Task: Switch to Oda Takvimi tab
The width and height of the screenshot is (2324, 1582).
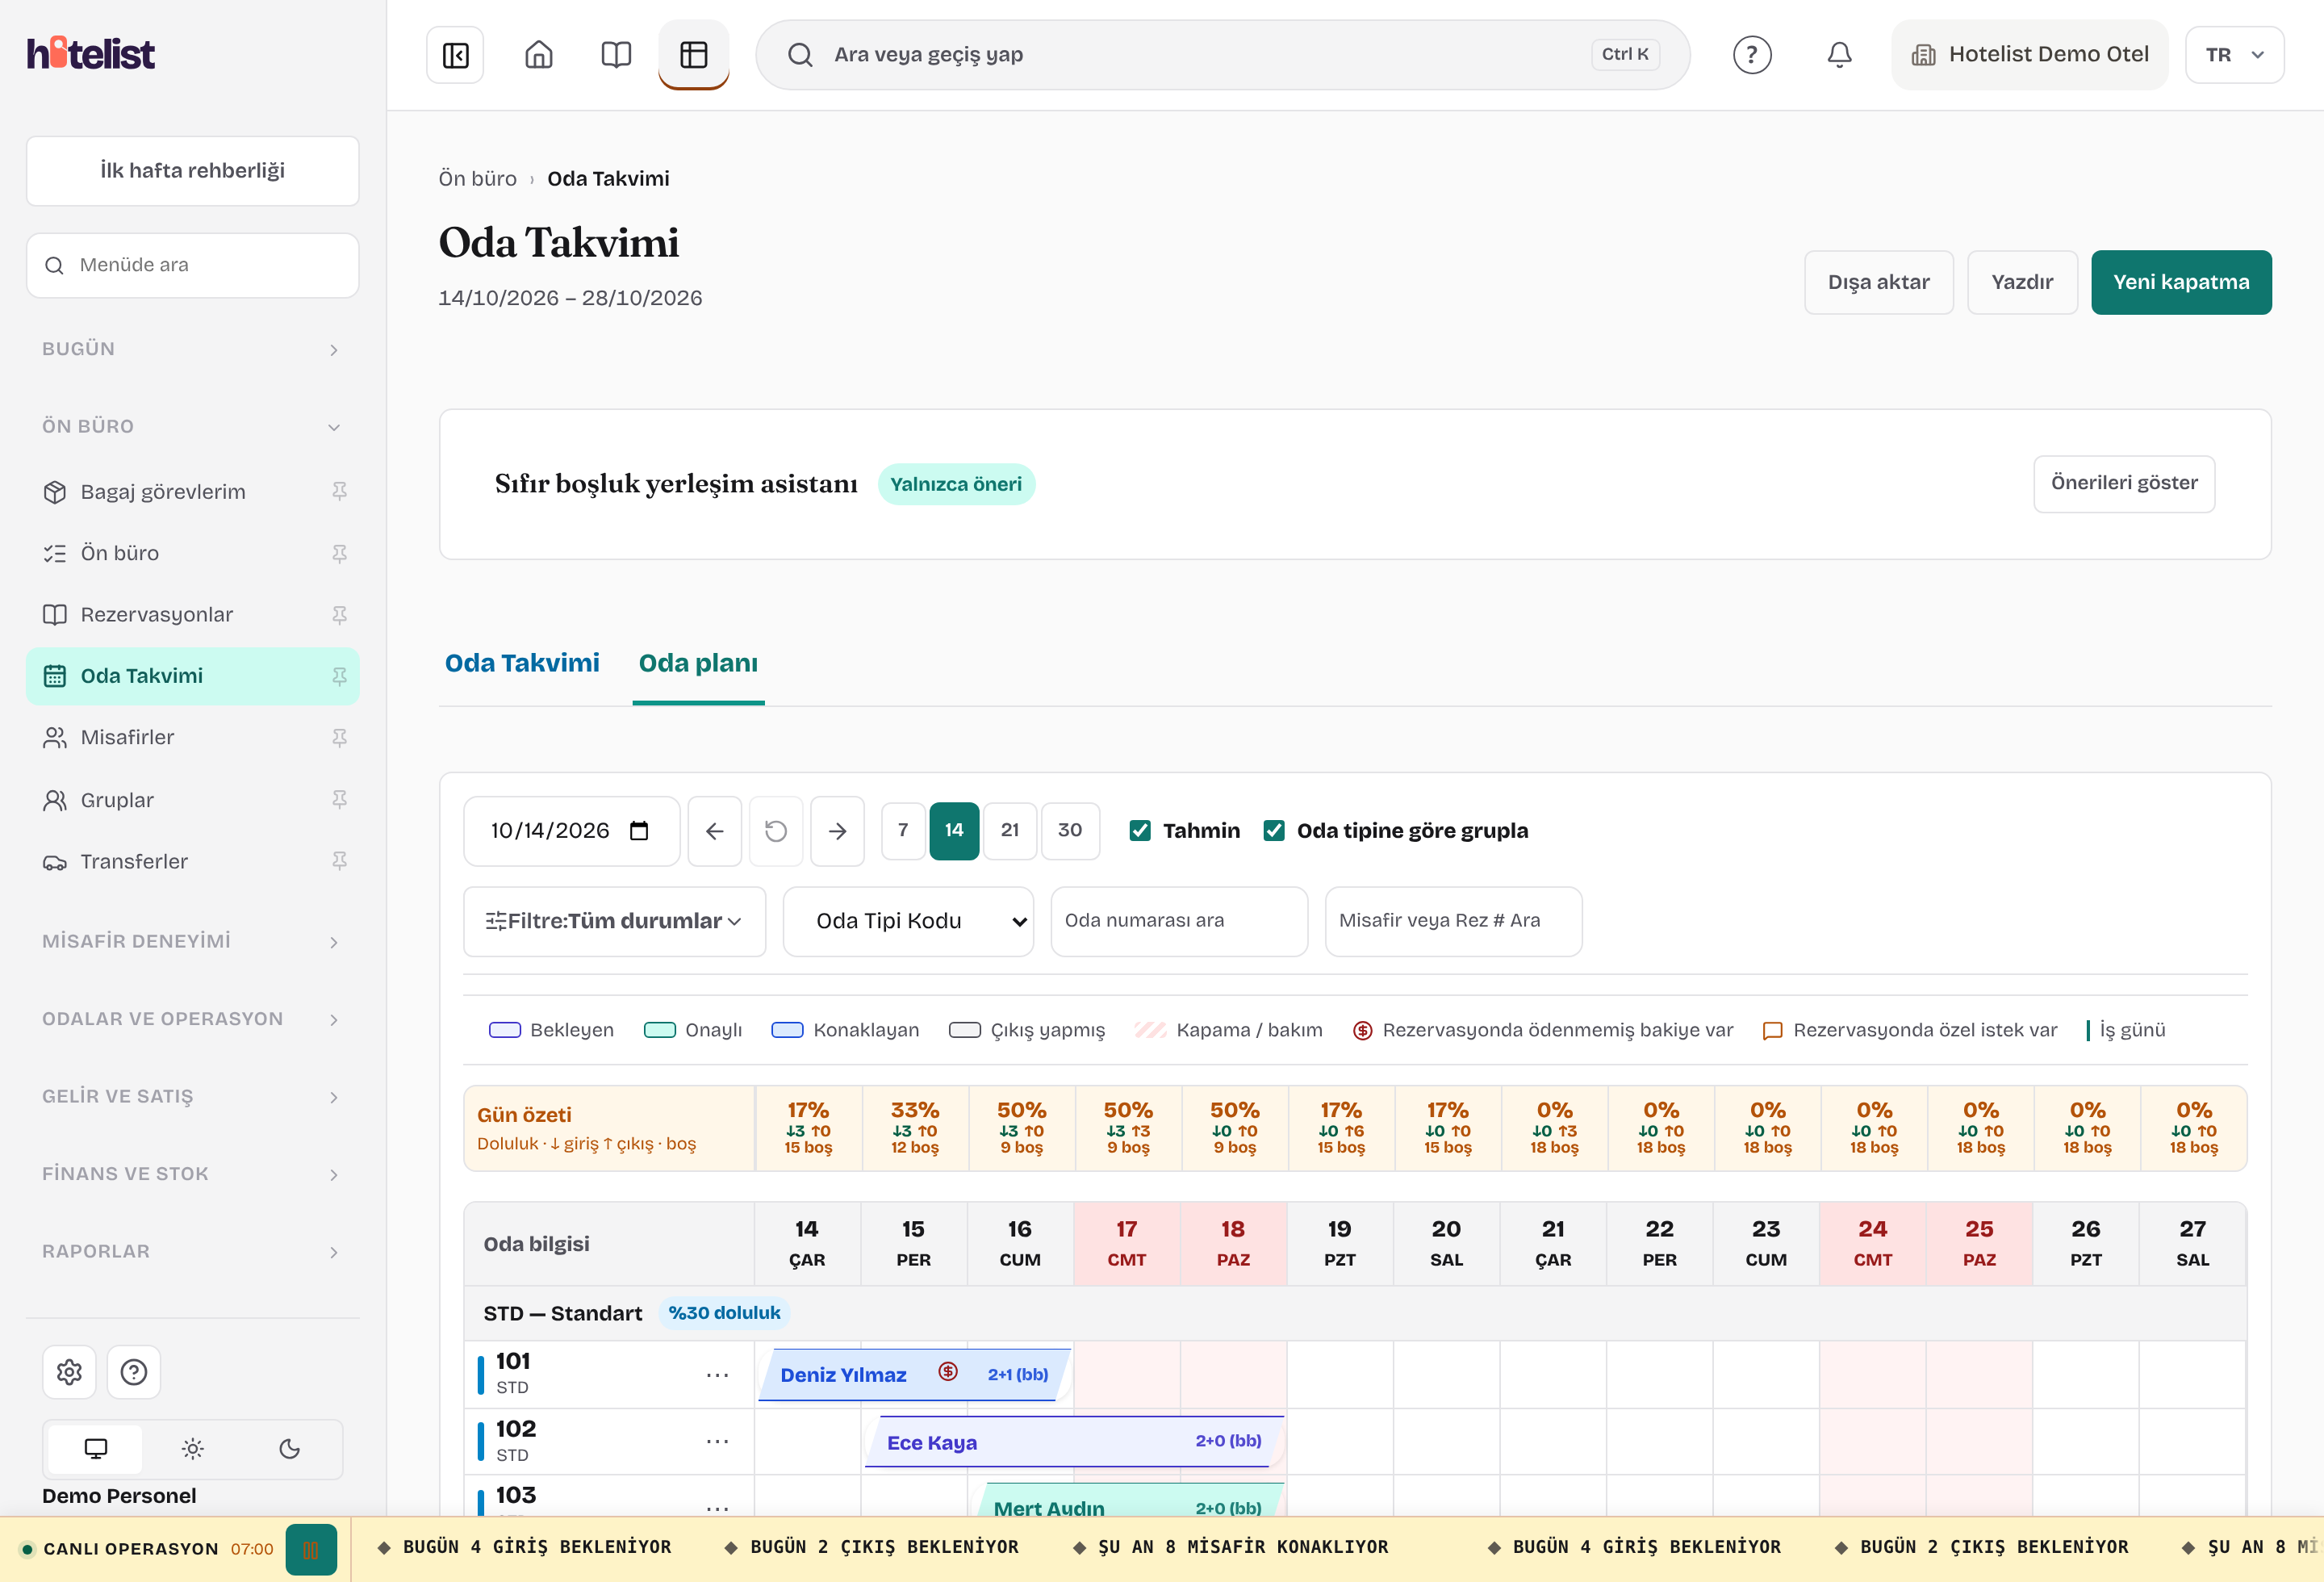Action: (521, 663)
